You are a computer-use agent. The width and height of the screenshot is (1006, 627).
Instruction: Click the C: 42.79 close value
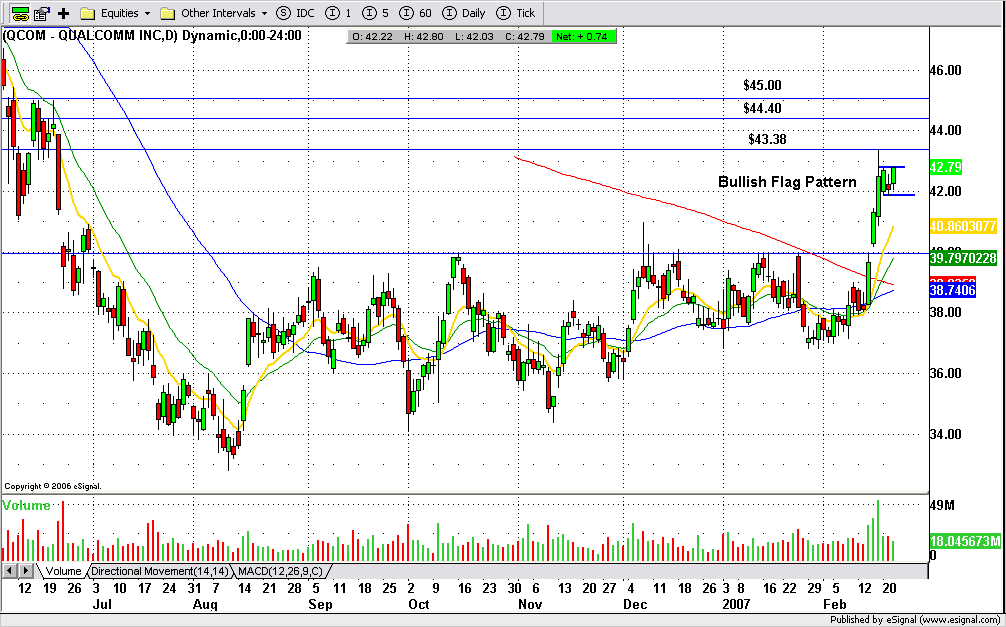pyautogui.click(x=525, y=37)
